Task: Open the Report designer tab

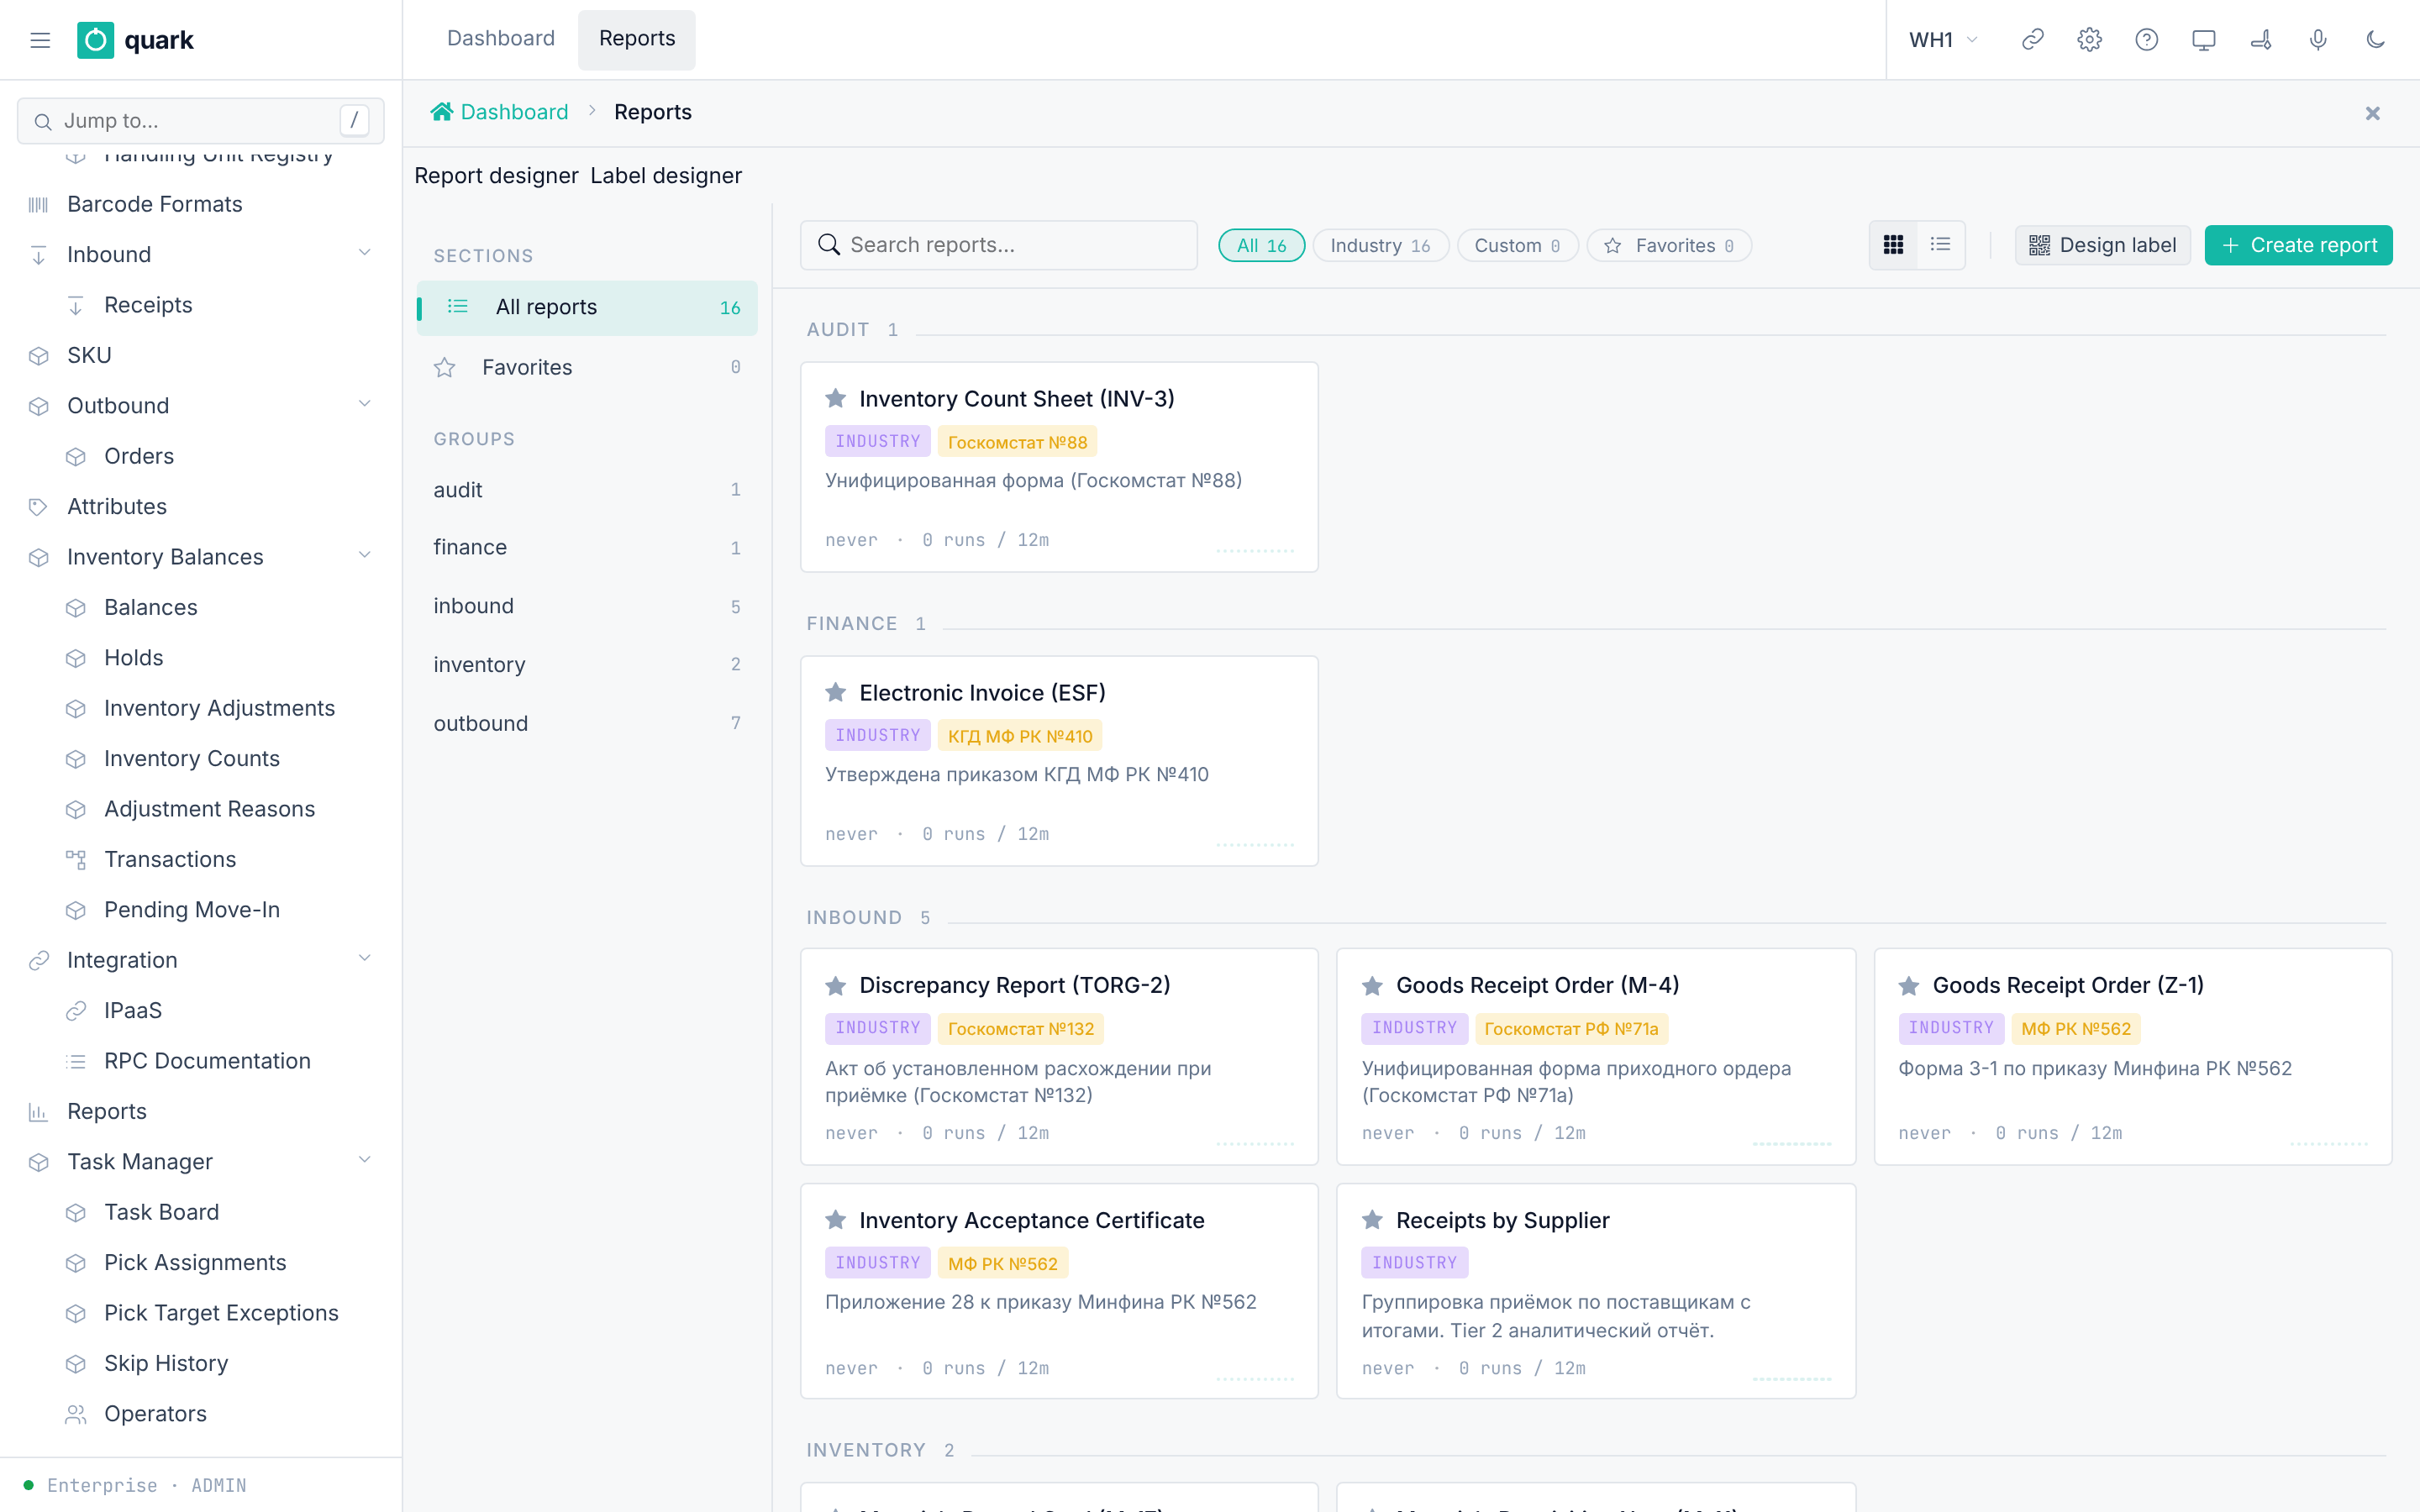Action: click(496, 176)
